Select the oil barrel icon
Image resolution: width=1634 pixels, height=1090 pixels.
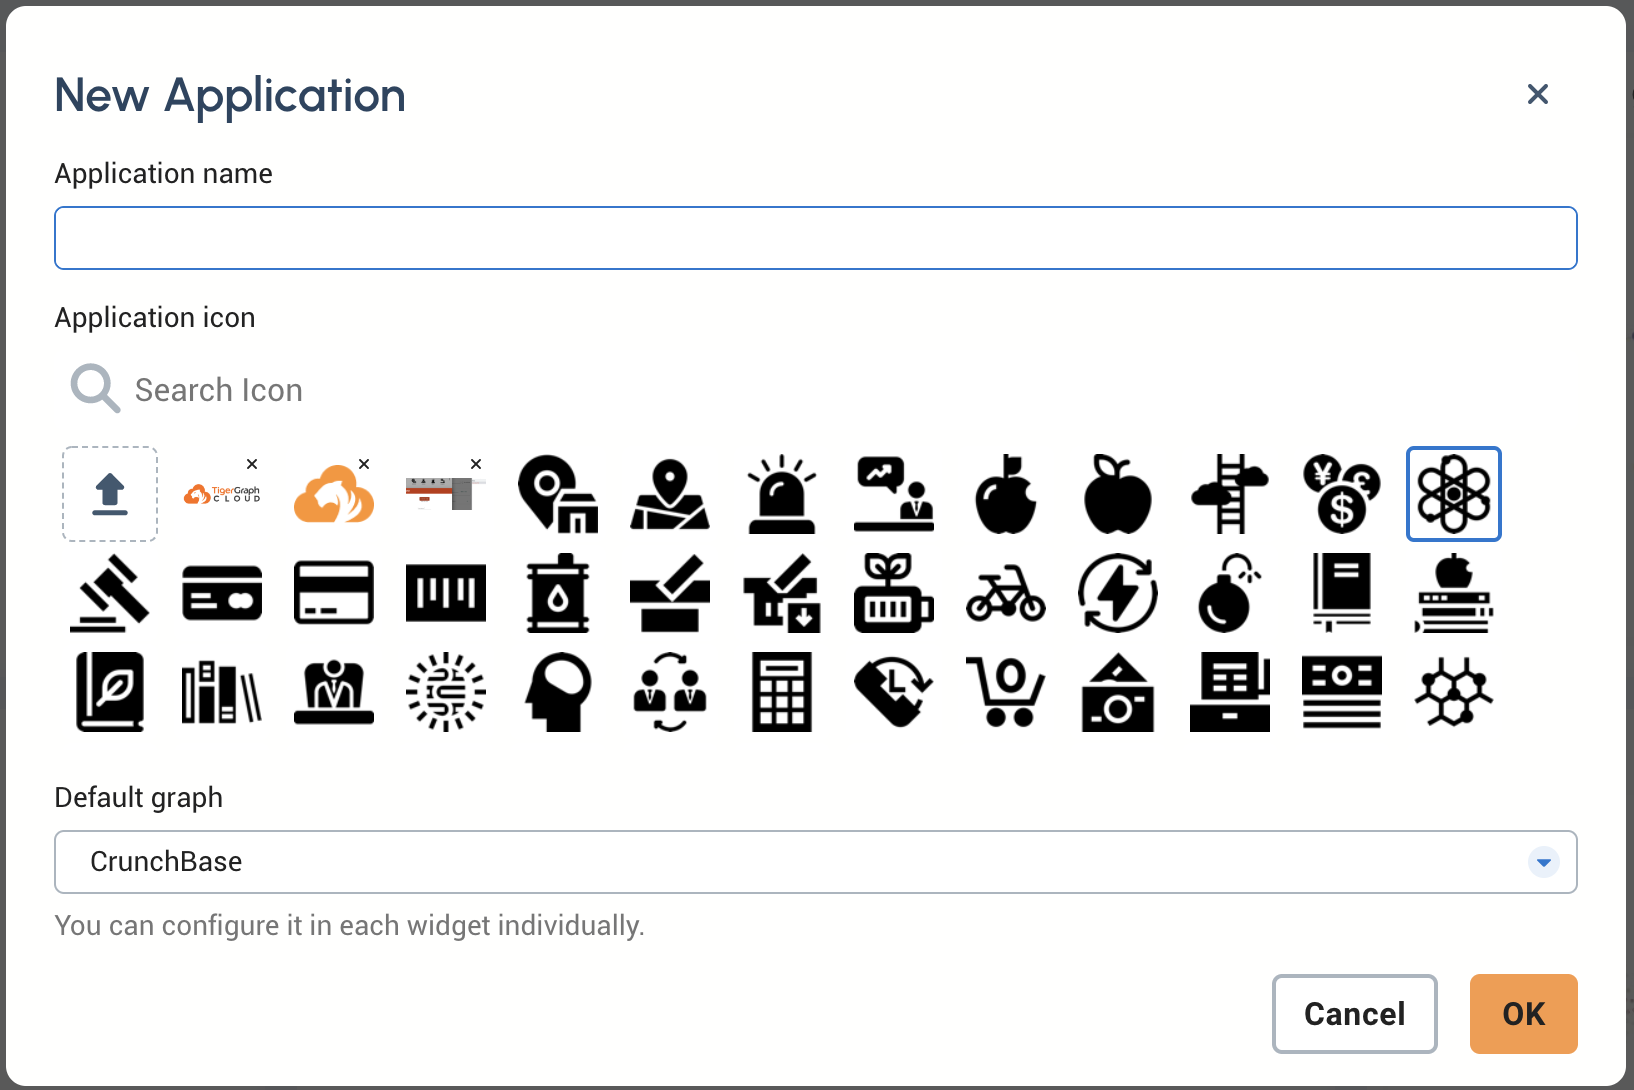[x=557, y=593]
